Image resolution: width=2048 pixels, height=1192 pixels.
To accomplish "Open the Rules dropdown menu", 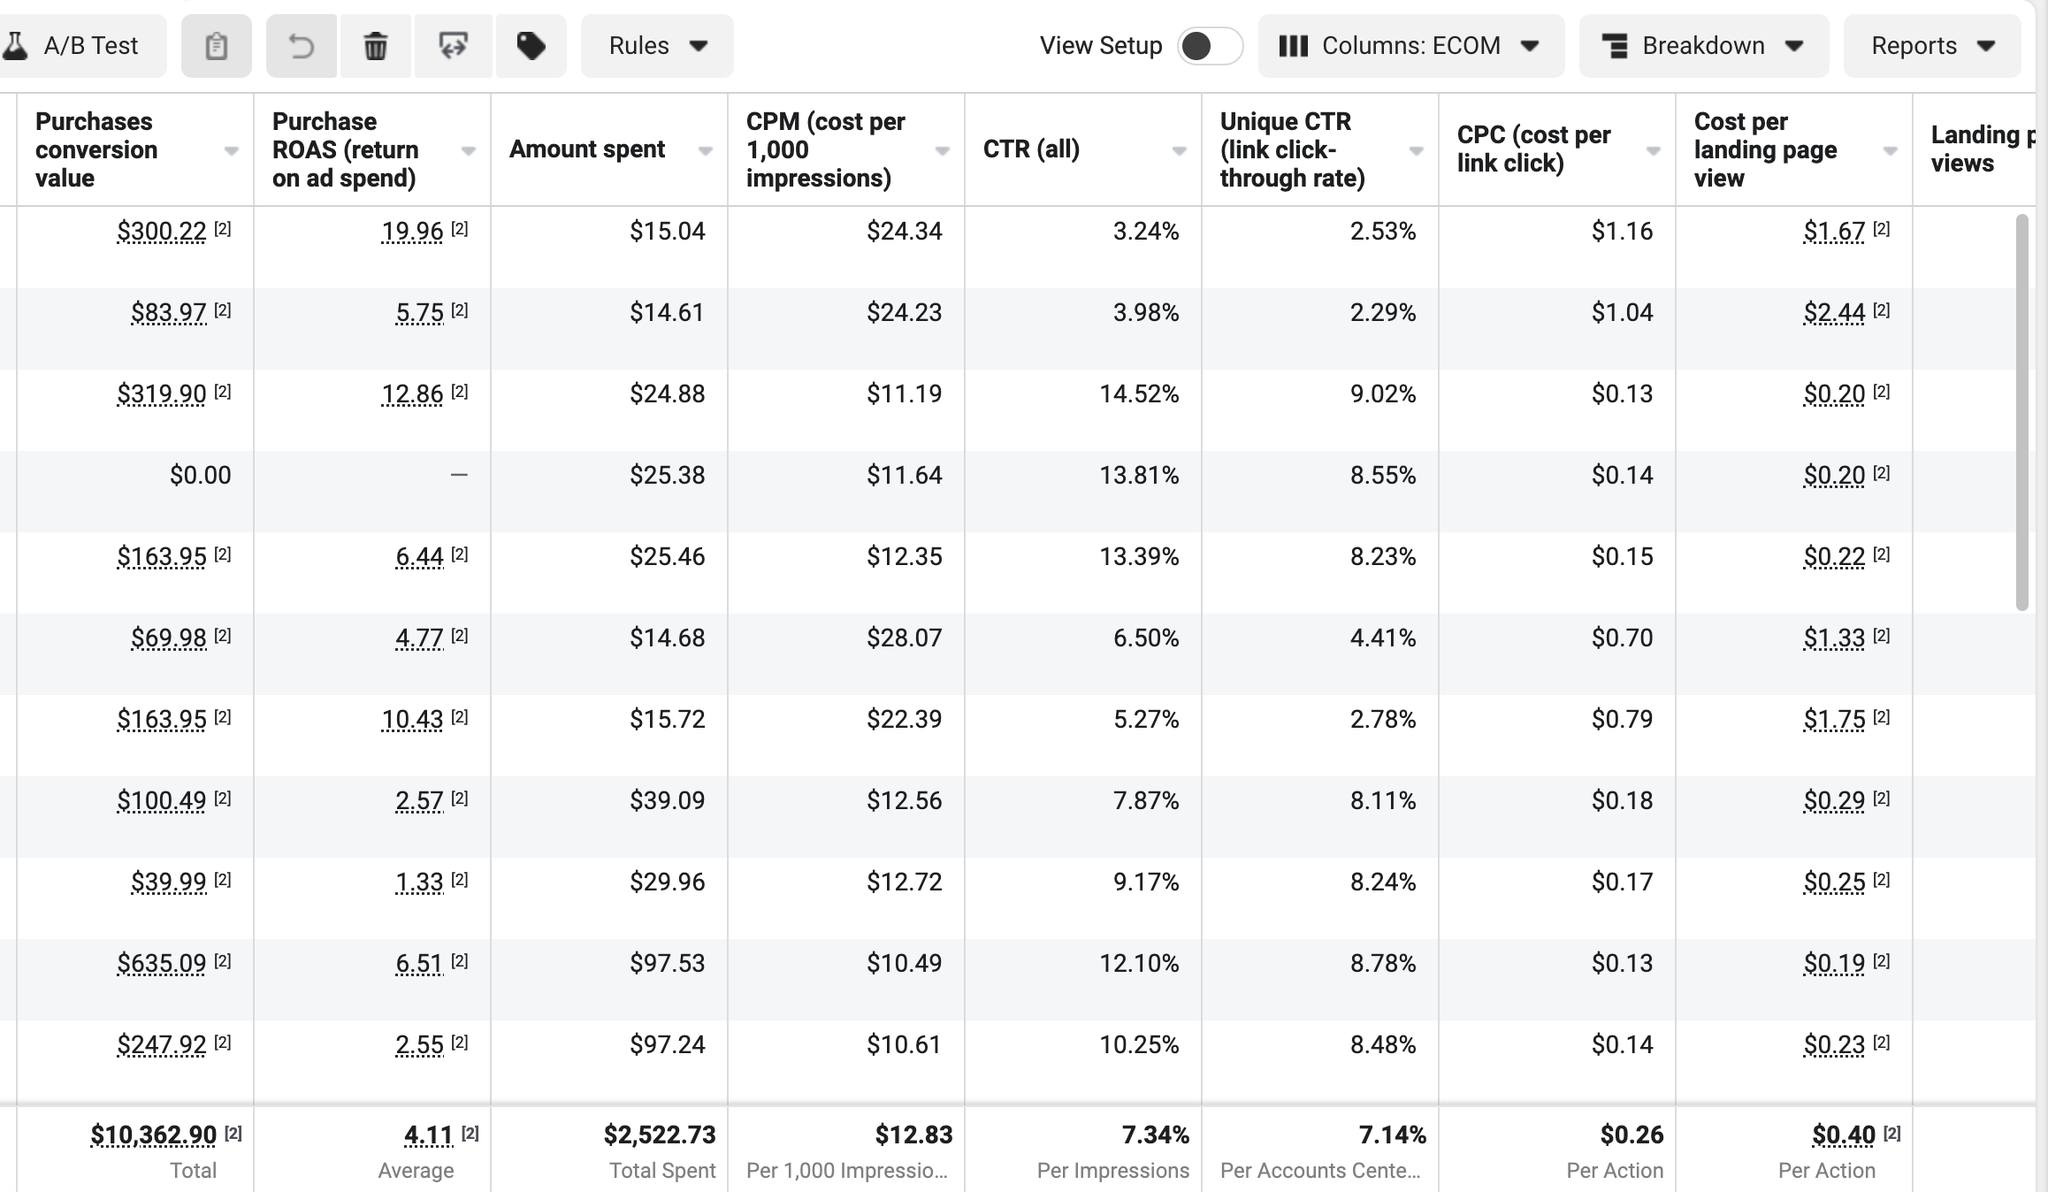I will (657, 46).
